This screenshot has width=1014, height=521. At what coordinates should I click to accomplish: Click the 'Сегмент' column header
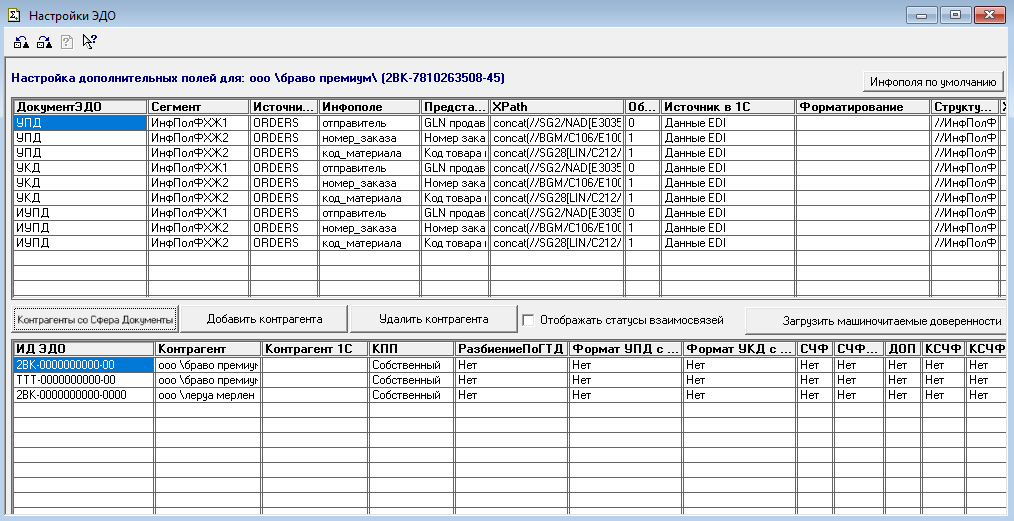point(199,107)
